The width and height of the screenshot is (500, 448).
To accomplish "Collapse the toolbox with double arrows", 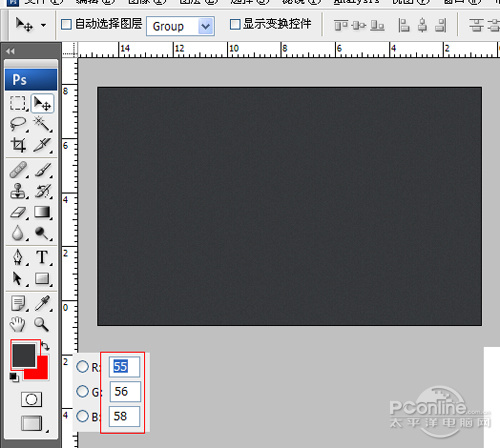I will coord(10,51).
